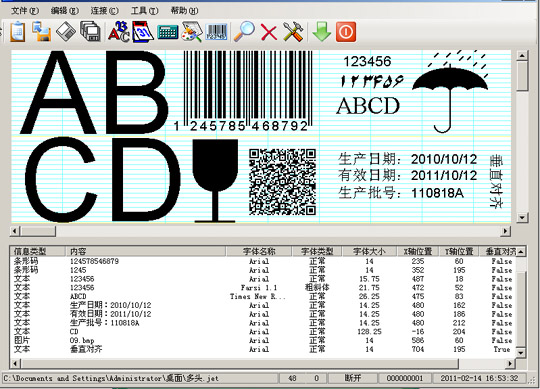
Task: Click the 字体大小 column header
Action: coord(369,251)
